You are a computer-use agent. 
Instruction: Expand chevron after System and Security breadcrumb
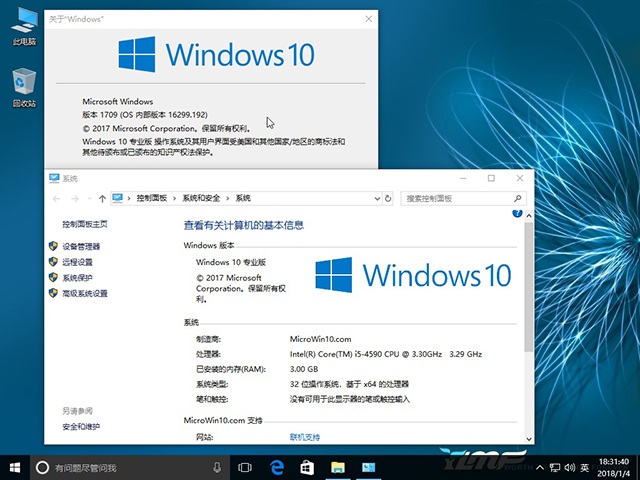point(227,199)
